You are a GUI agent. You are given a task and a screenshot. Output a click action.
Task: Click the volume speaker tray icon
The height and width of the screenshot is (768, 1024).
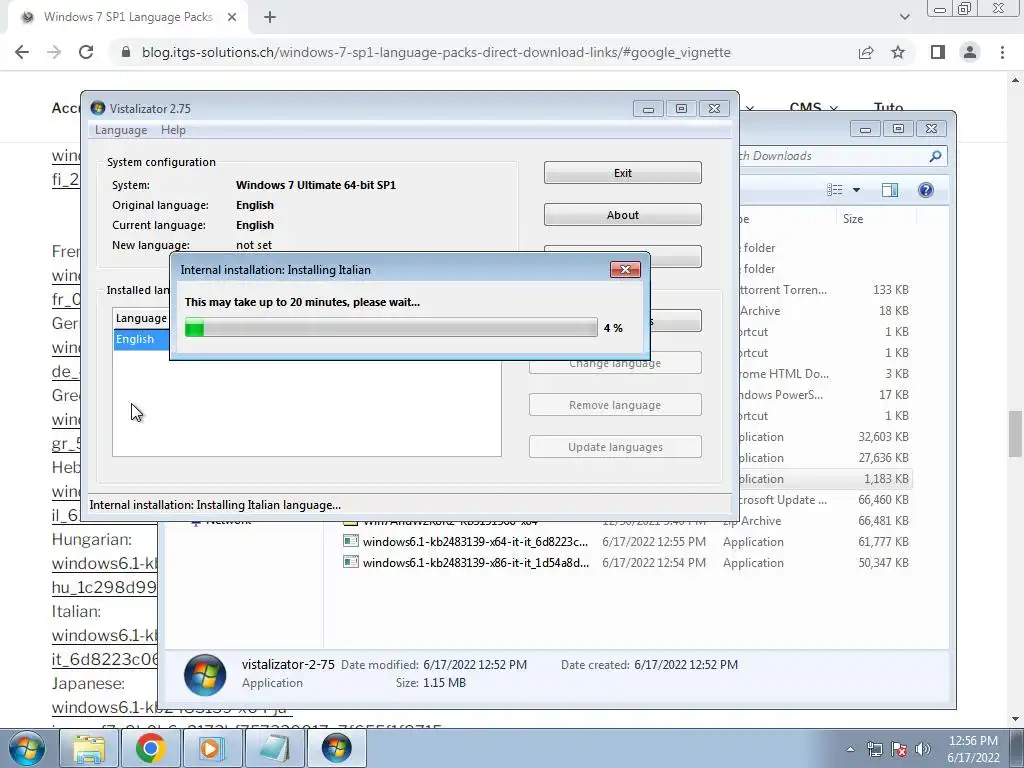coord(923,749)
